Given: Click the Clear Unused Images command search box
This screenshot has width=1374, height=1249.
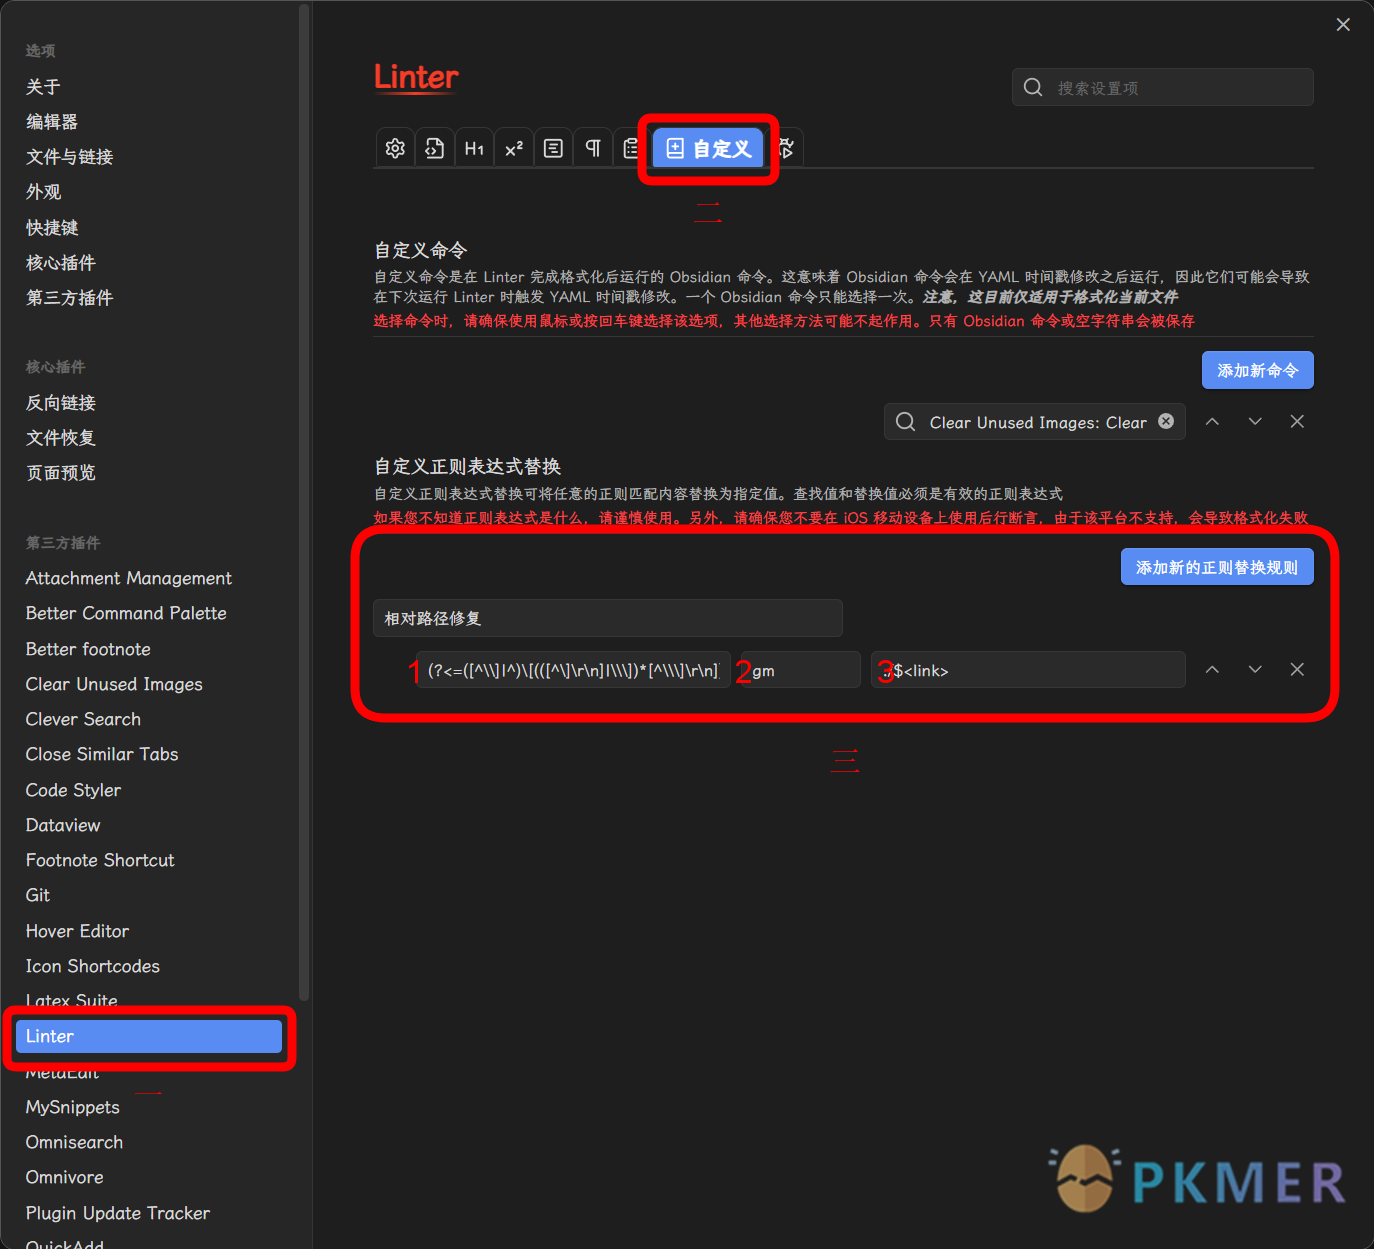Looking at the screenshot, I should [1034, 422].
